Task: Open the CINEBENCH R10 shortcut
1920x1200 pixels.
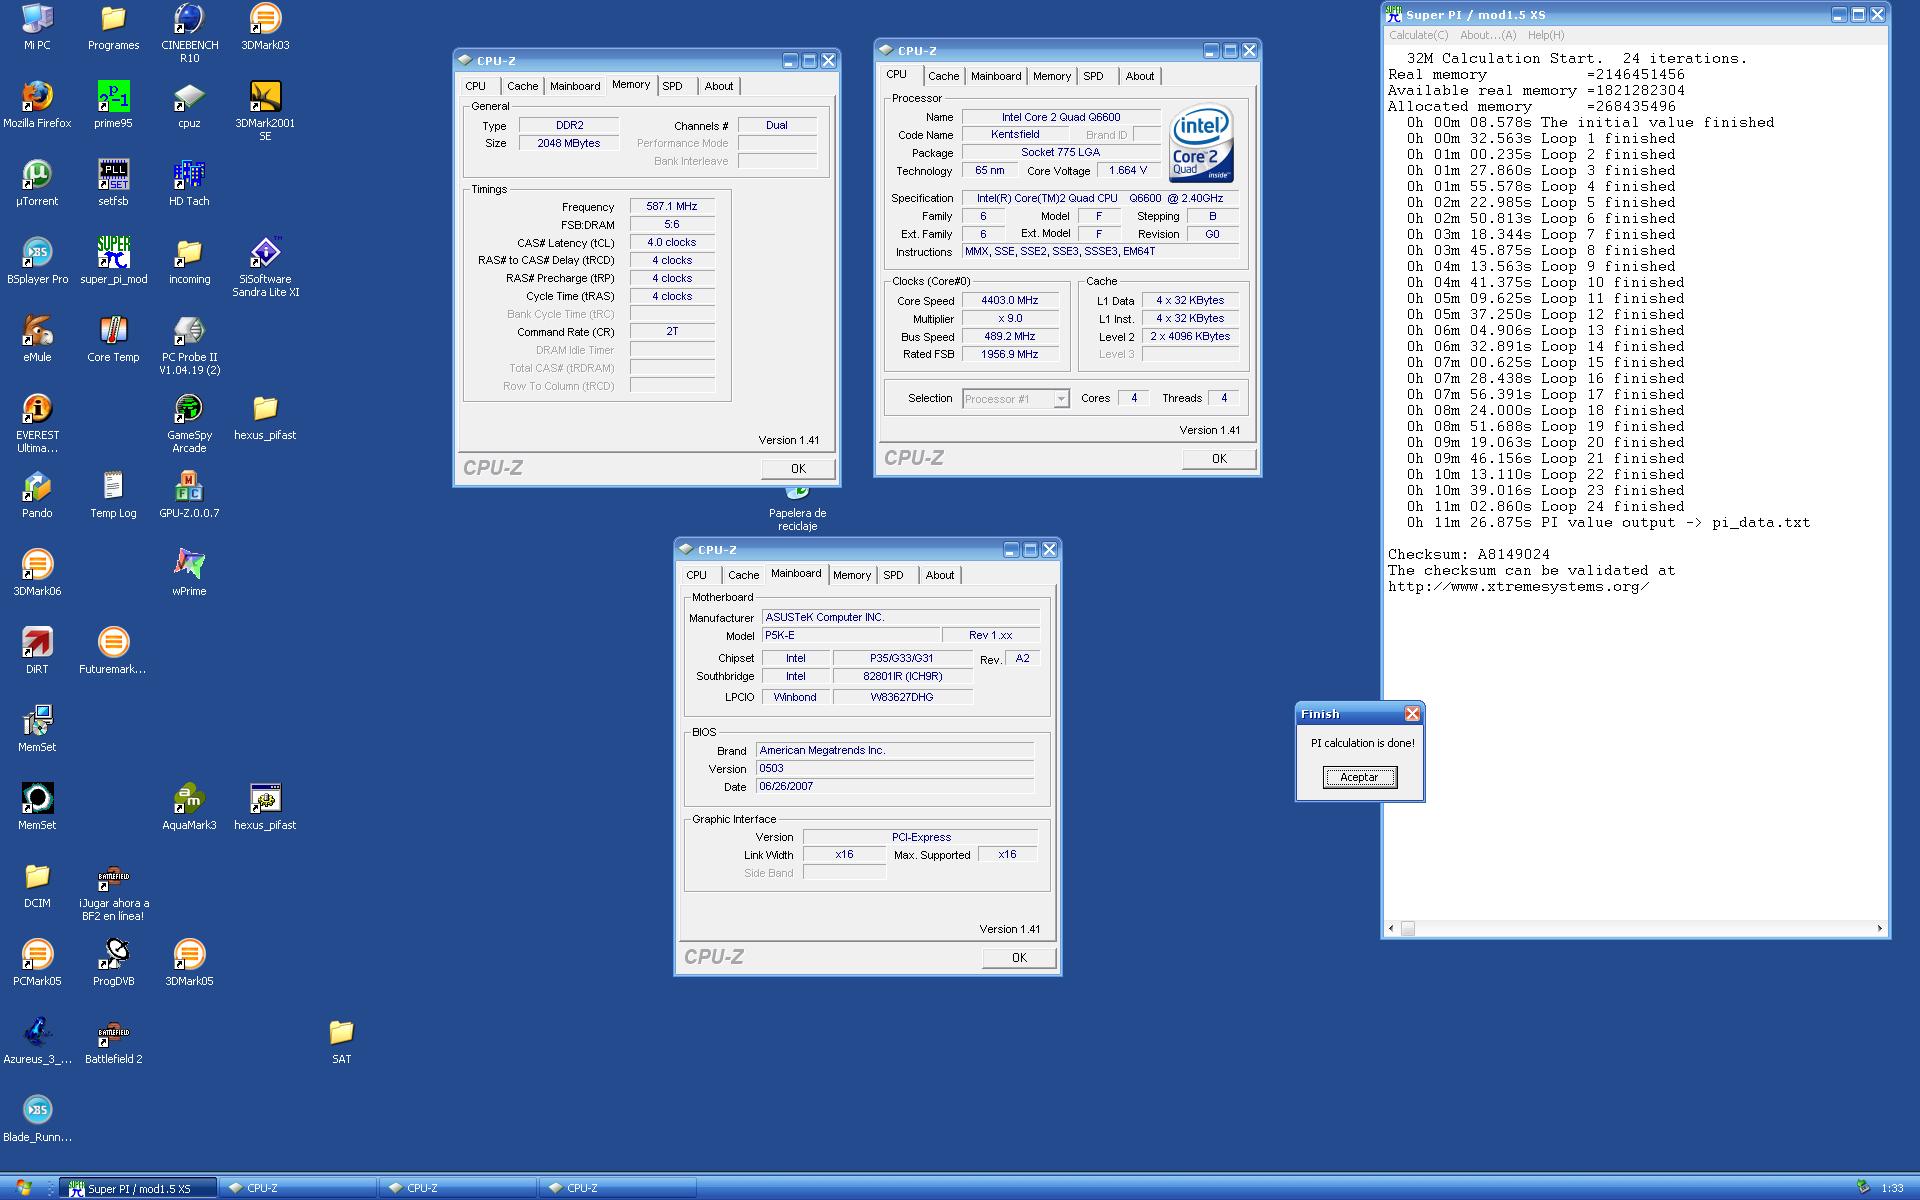Action: (x=189, y=20)
